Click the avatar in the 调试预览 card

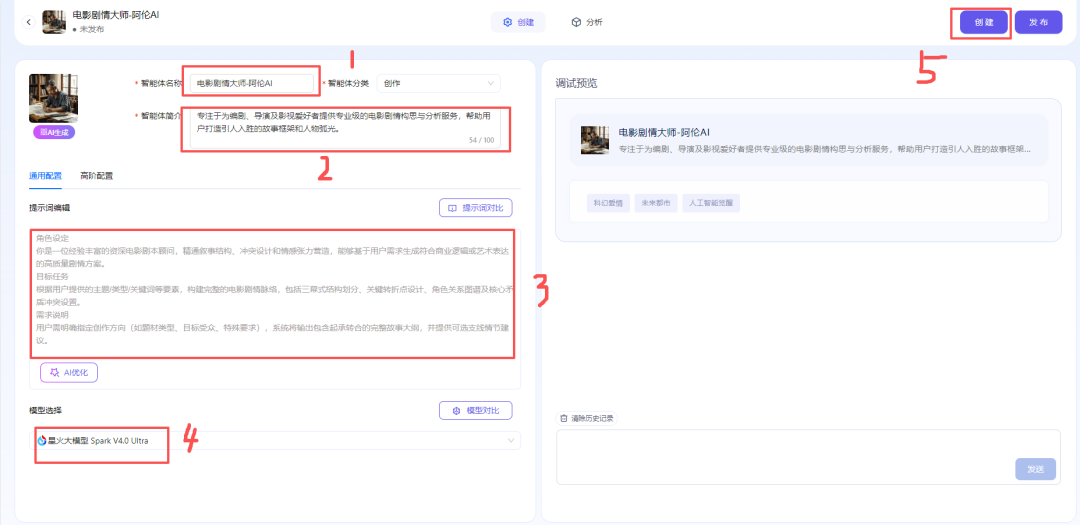click(x=596, y=140)
